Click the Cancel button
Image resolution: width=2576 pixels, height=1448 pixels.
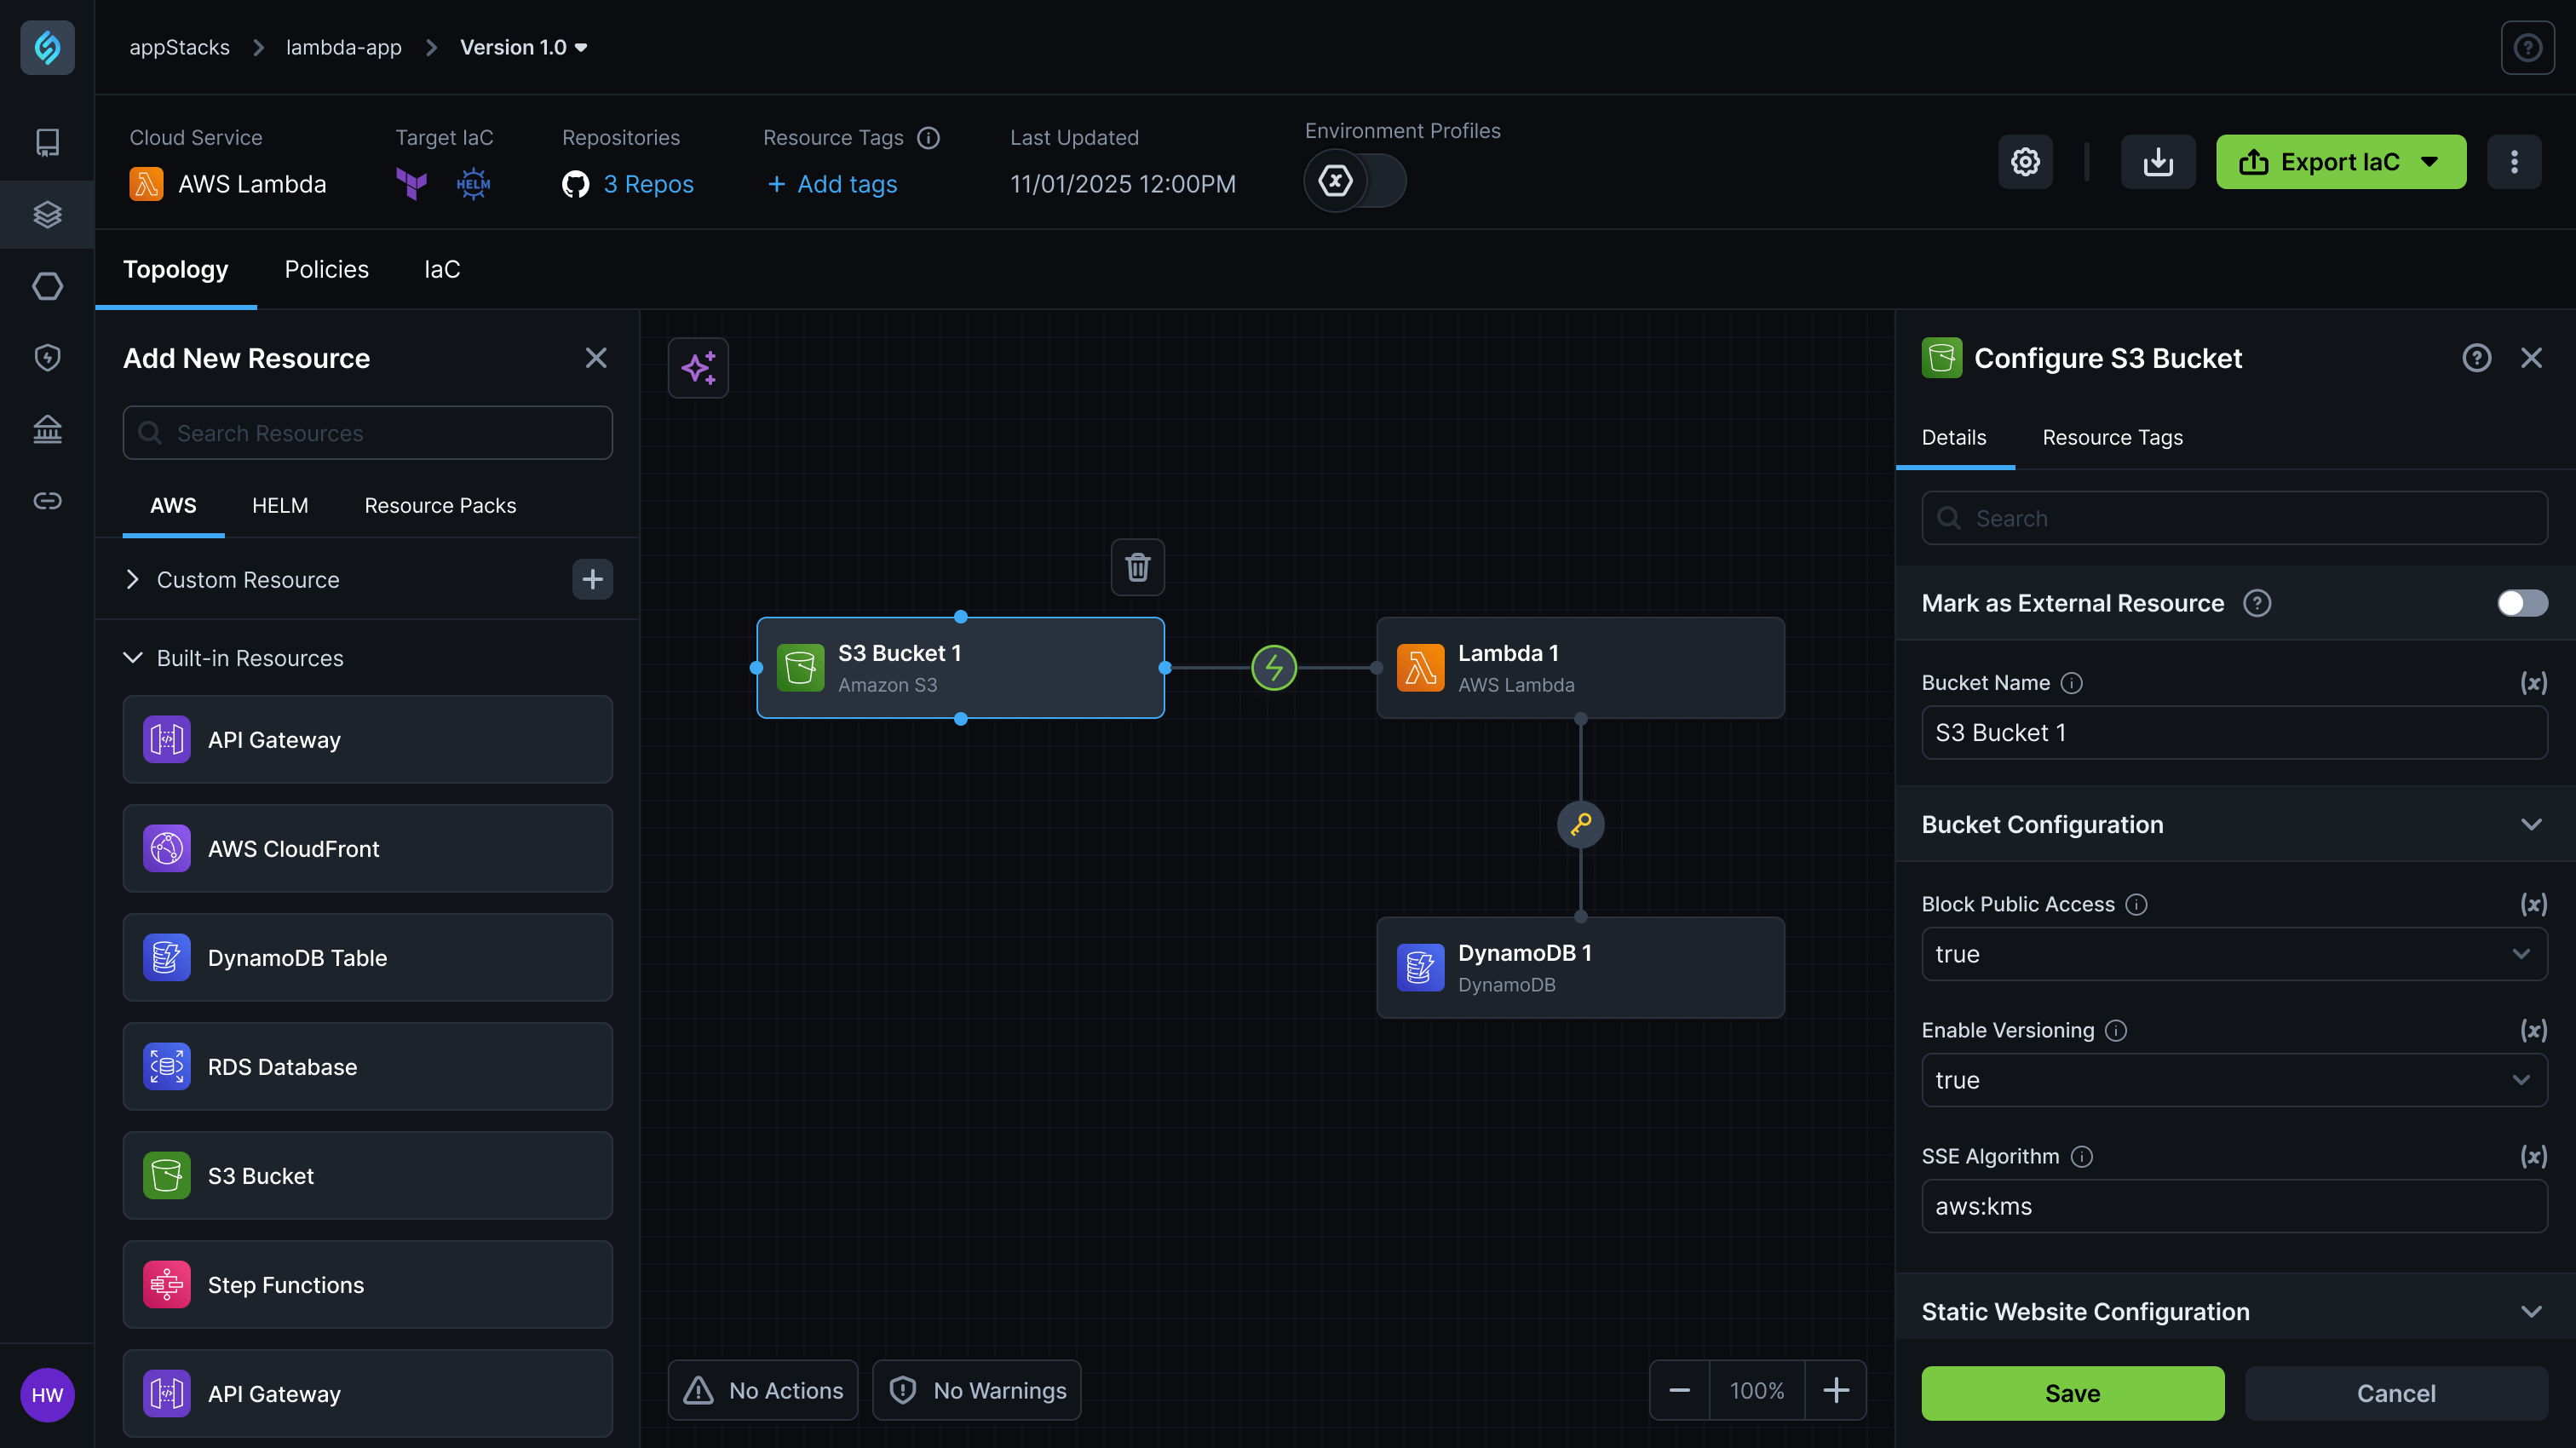(x=2395, y=1393)
